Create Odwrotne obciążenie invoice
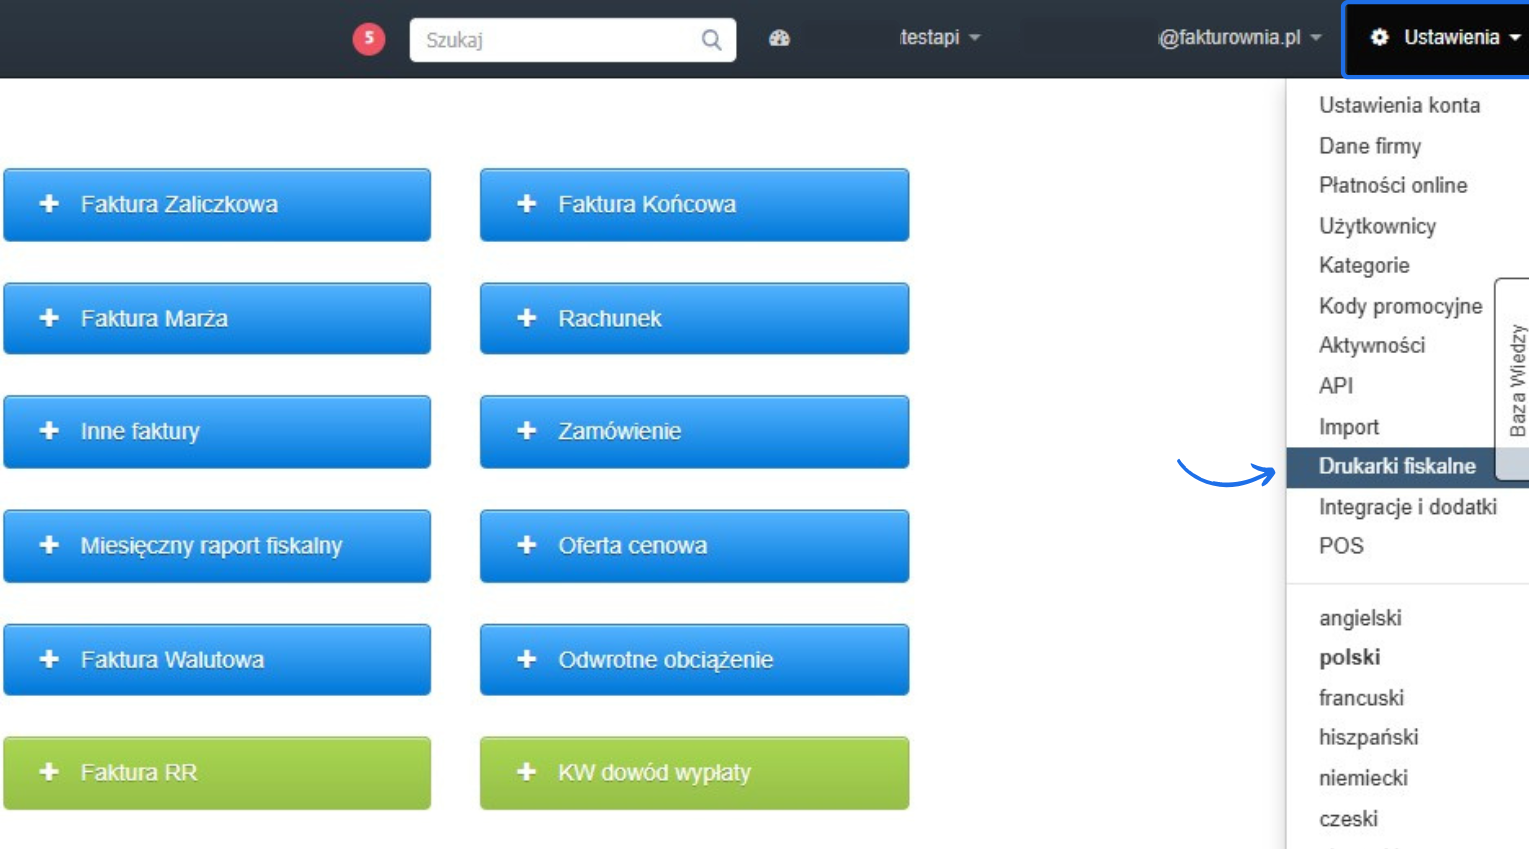Viewport: 1529px width, 850px height. pos(695,660)
